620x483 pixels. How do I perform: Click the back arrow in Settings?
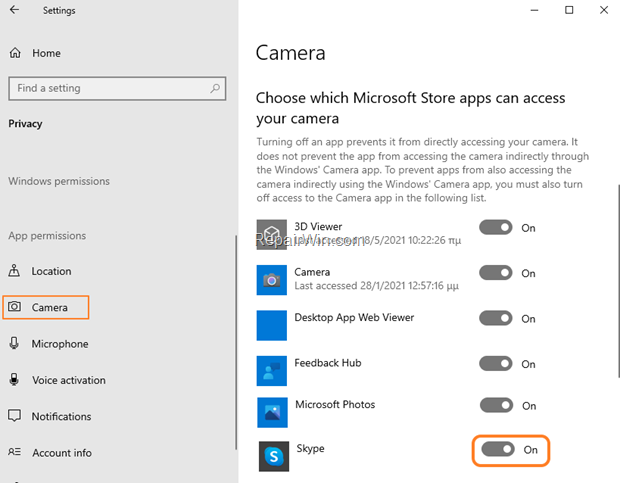[x=14, y=10]
